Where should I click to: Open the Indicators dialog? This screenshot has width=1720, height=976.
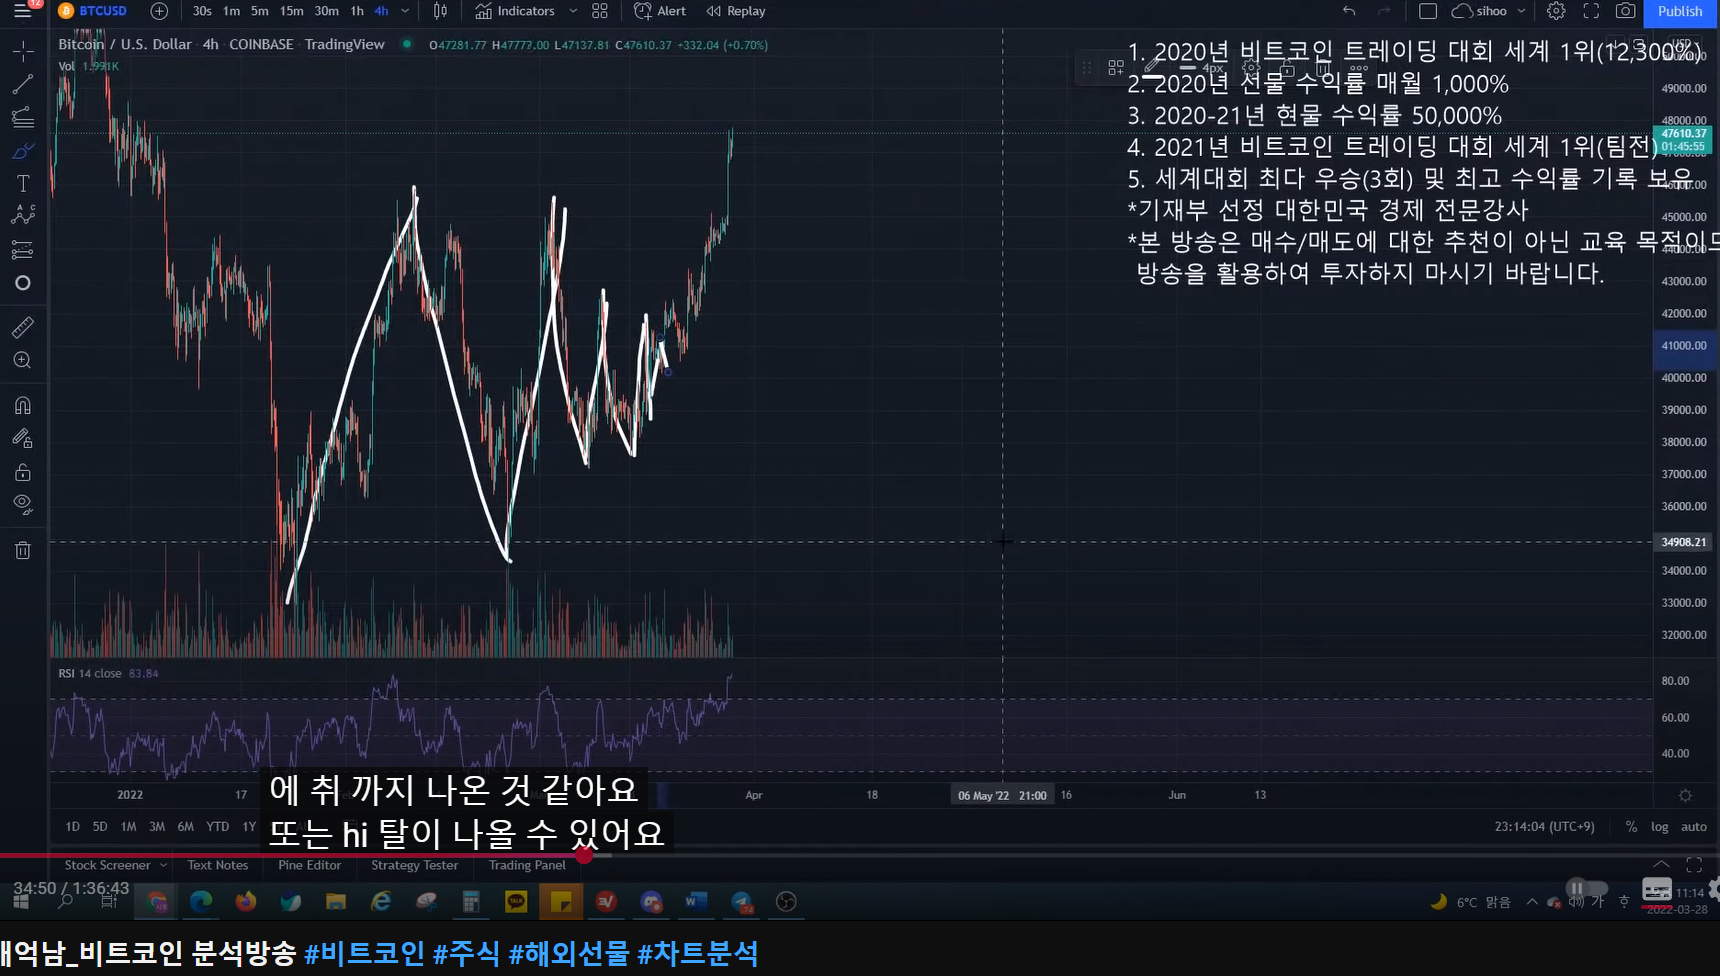(x=516, y=11)
